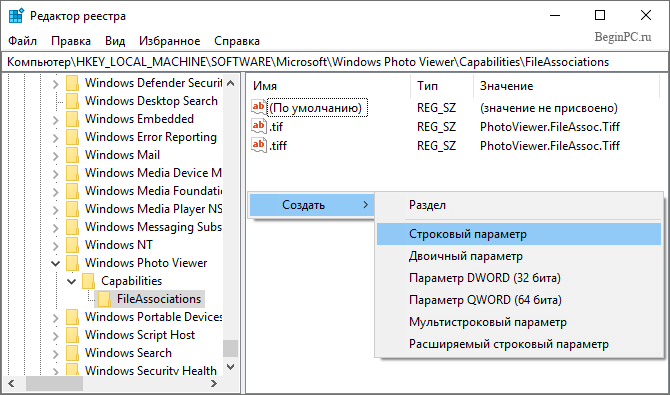
Task: Expand the Windows Defender Security node
Action: 56,83
